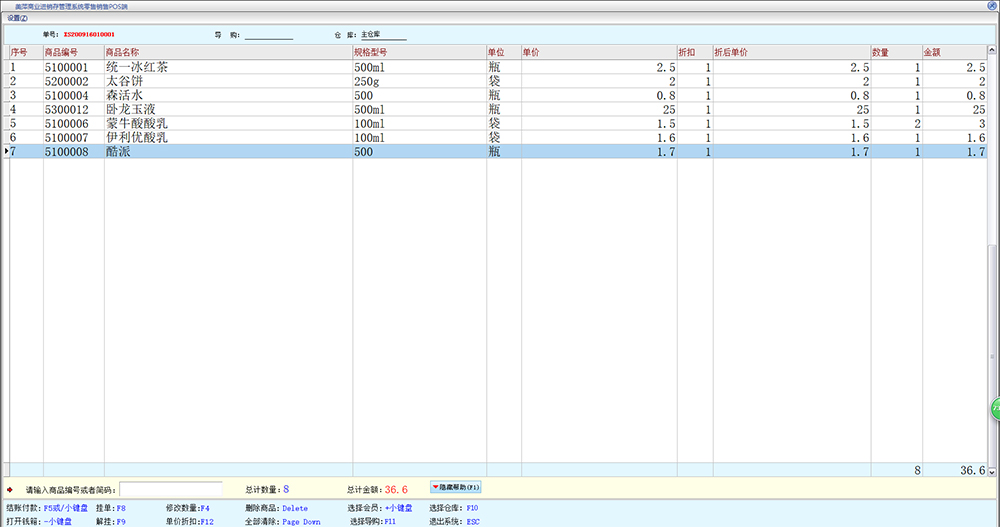This screenshot has width=1000, height=527.
Task: Click the red arrow beside product code prompt
Action: [x=10, y=490]
